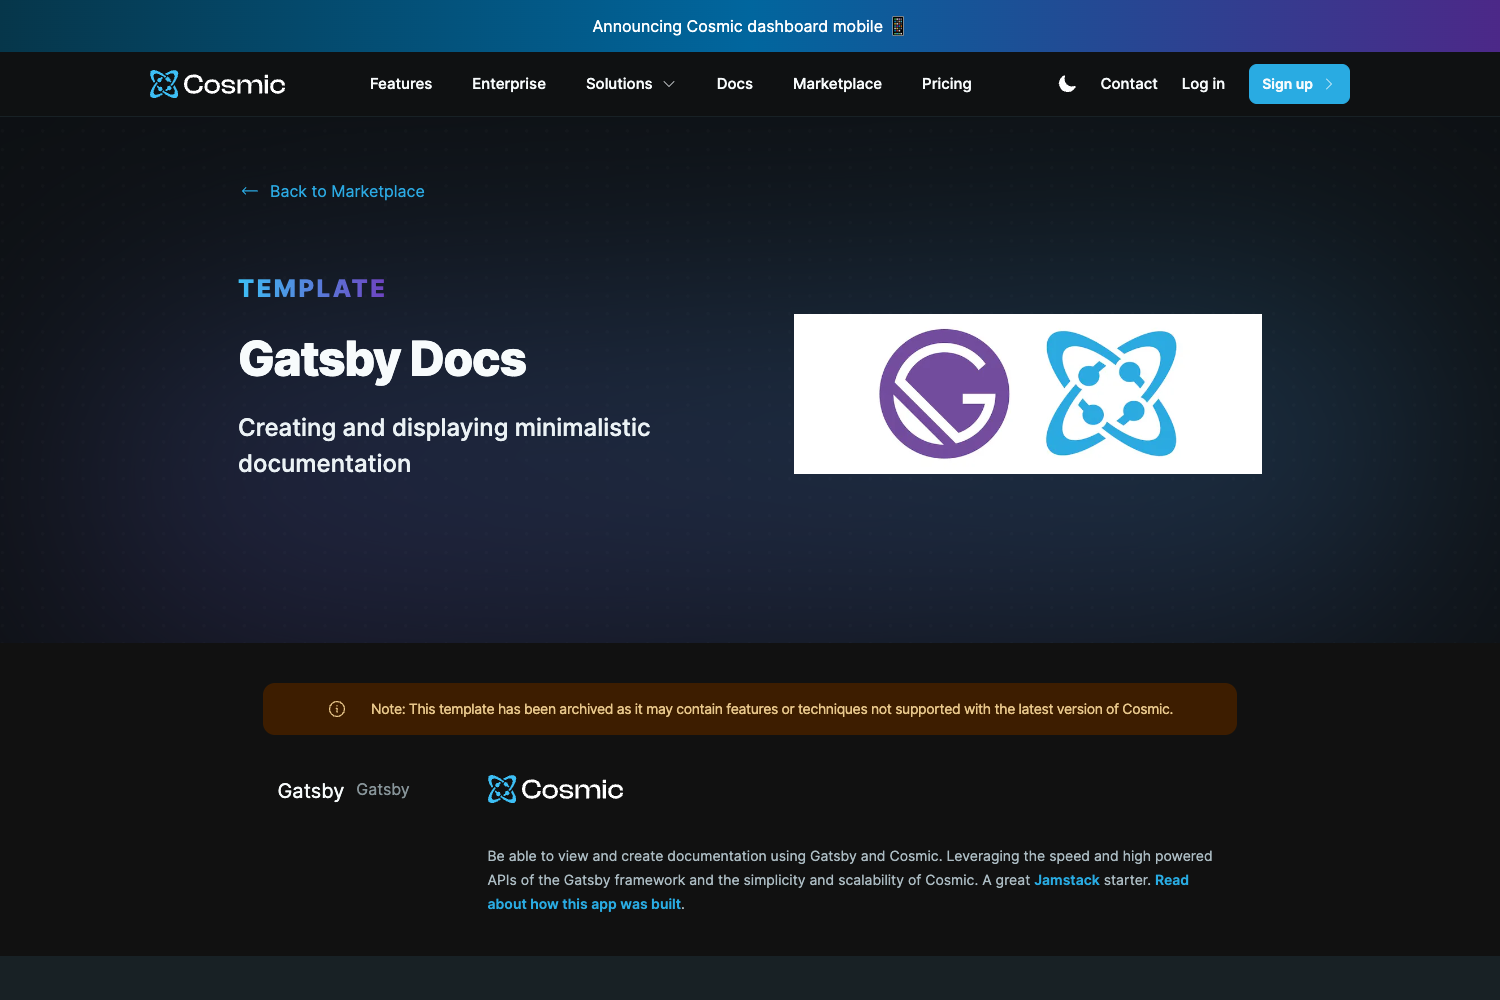This screenshot has width=1500, height=1000.
Task: Click the info icon in the archived note
Action: (337, 709)
